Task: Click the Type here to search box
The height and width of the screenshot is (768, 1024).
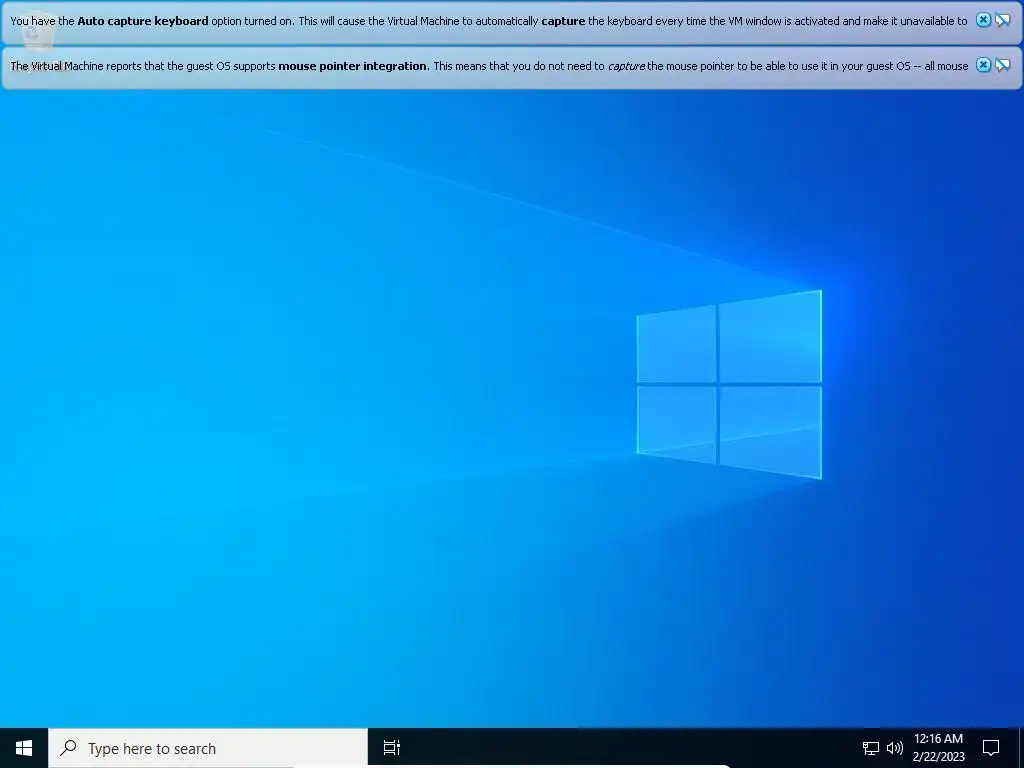Action: 208,748
